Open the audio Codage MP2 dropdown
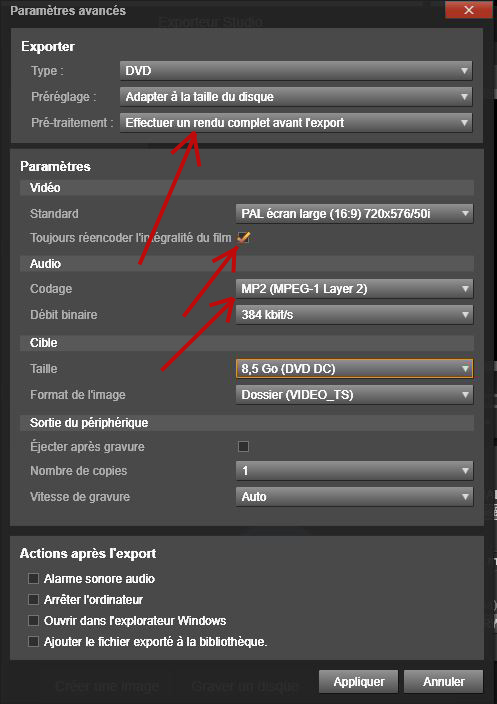This screenshot has height=704, width=497. point(354,289)
